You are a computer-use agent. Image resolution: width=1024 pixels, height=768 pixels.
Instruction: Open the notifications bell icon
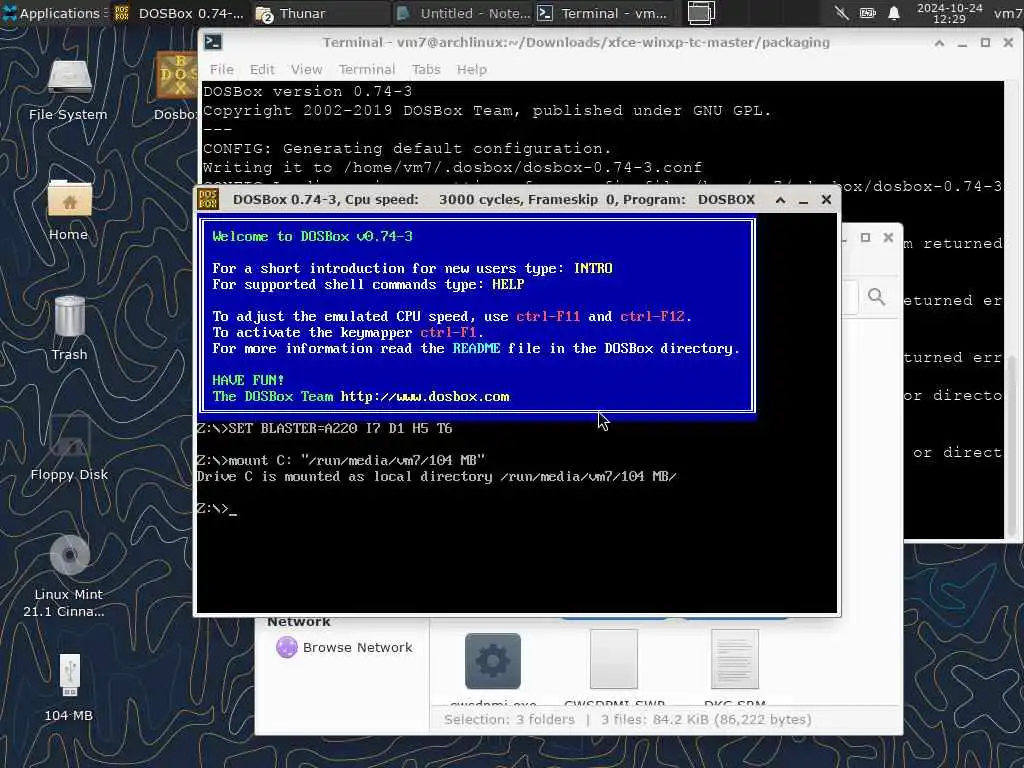(x=893, y=13)
